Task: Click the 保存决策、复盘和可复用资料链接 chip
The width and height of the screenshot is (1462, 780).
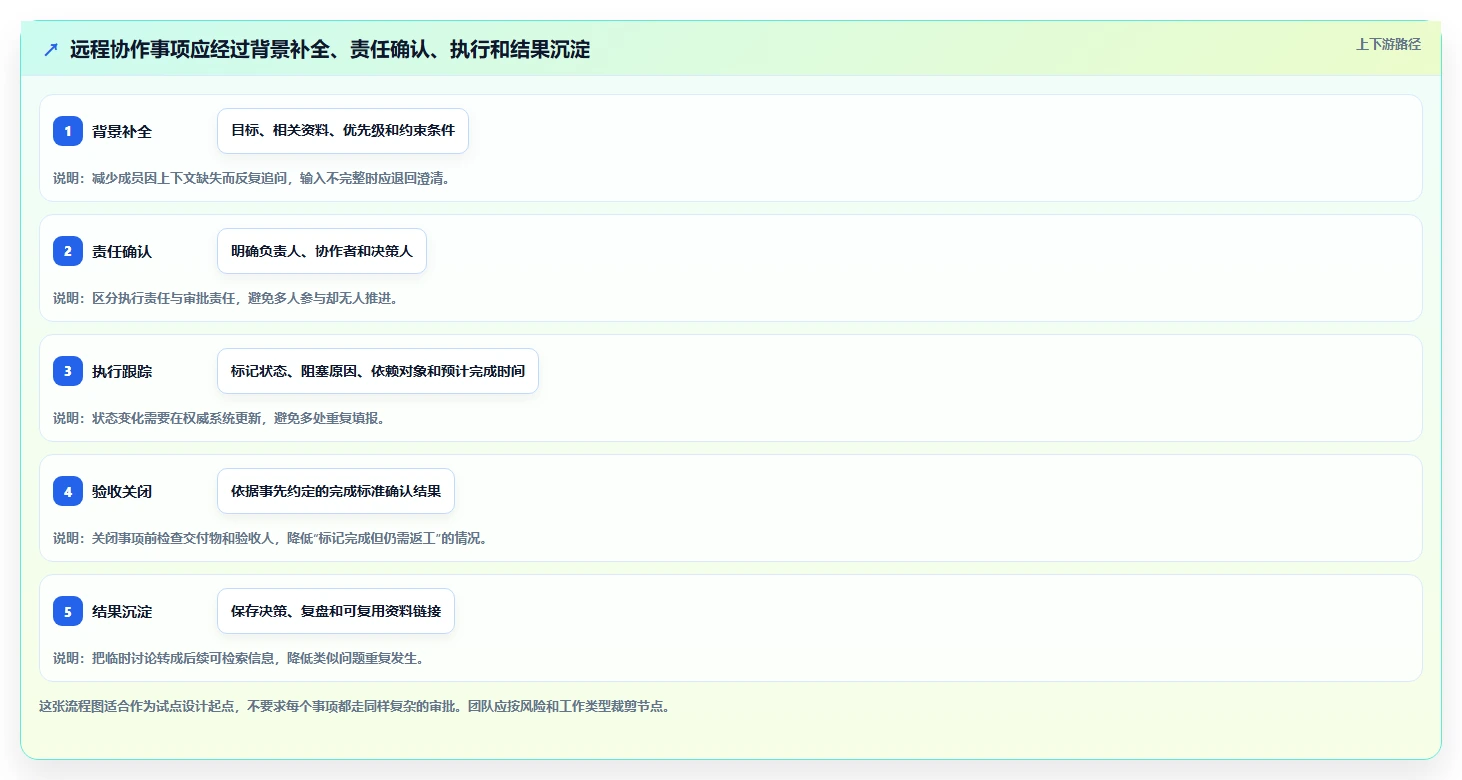Action: click(x=336, y=611)
